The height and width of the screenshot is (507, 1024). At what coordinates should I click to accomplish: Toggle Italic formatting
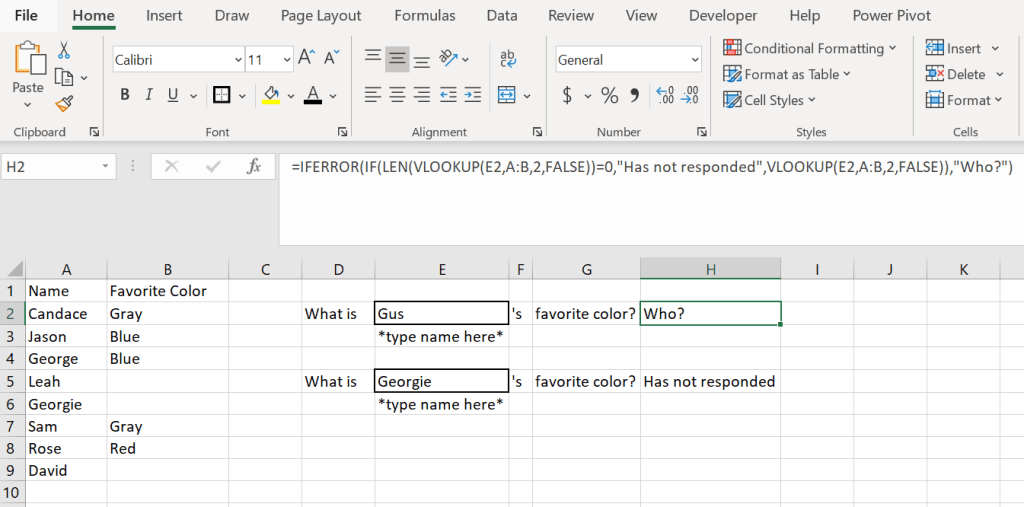click(149, 95)
